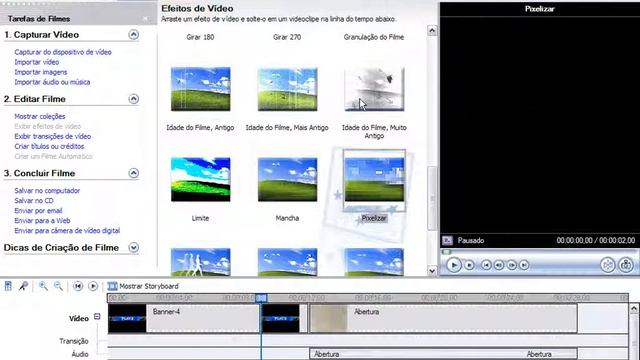The image size is (640, 360).
Task: Click Salvar no computador
Action: pyautogui.click(x=47, y=191)
